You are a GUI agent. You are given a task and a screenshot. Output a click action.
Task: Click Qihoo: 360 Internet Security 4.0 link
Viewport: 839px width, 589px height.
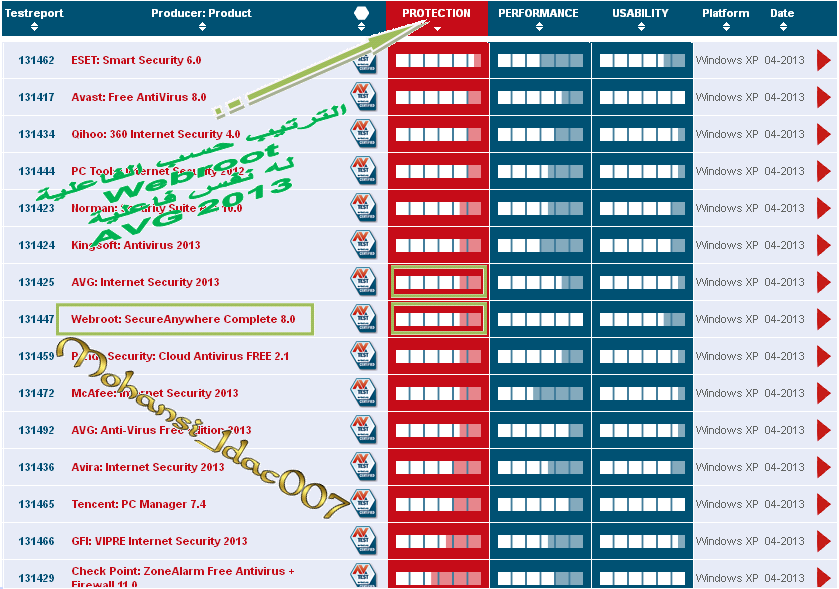pyautogui.click(x=156, y=134)
